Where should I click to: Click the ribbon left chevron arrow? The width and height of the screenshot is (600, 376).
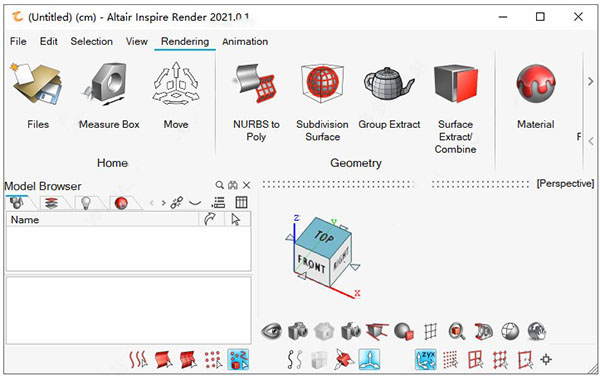(590, 141)
